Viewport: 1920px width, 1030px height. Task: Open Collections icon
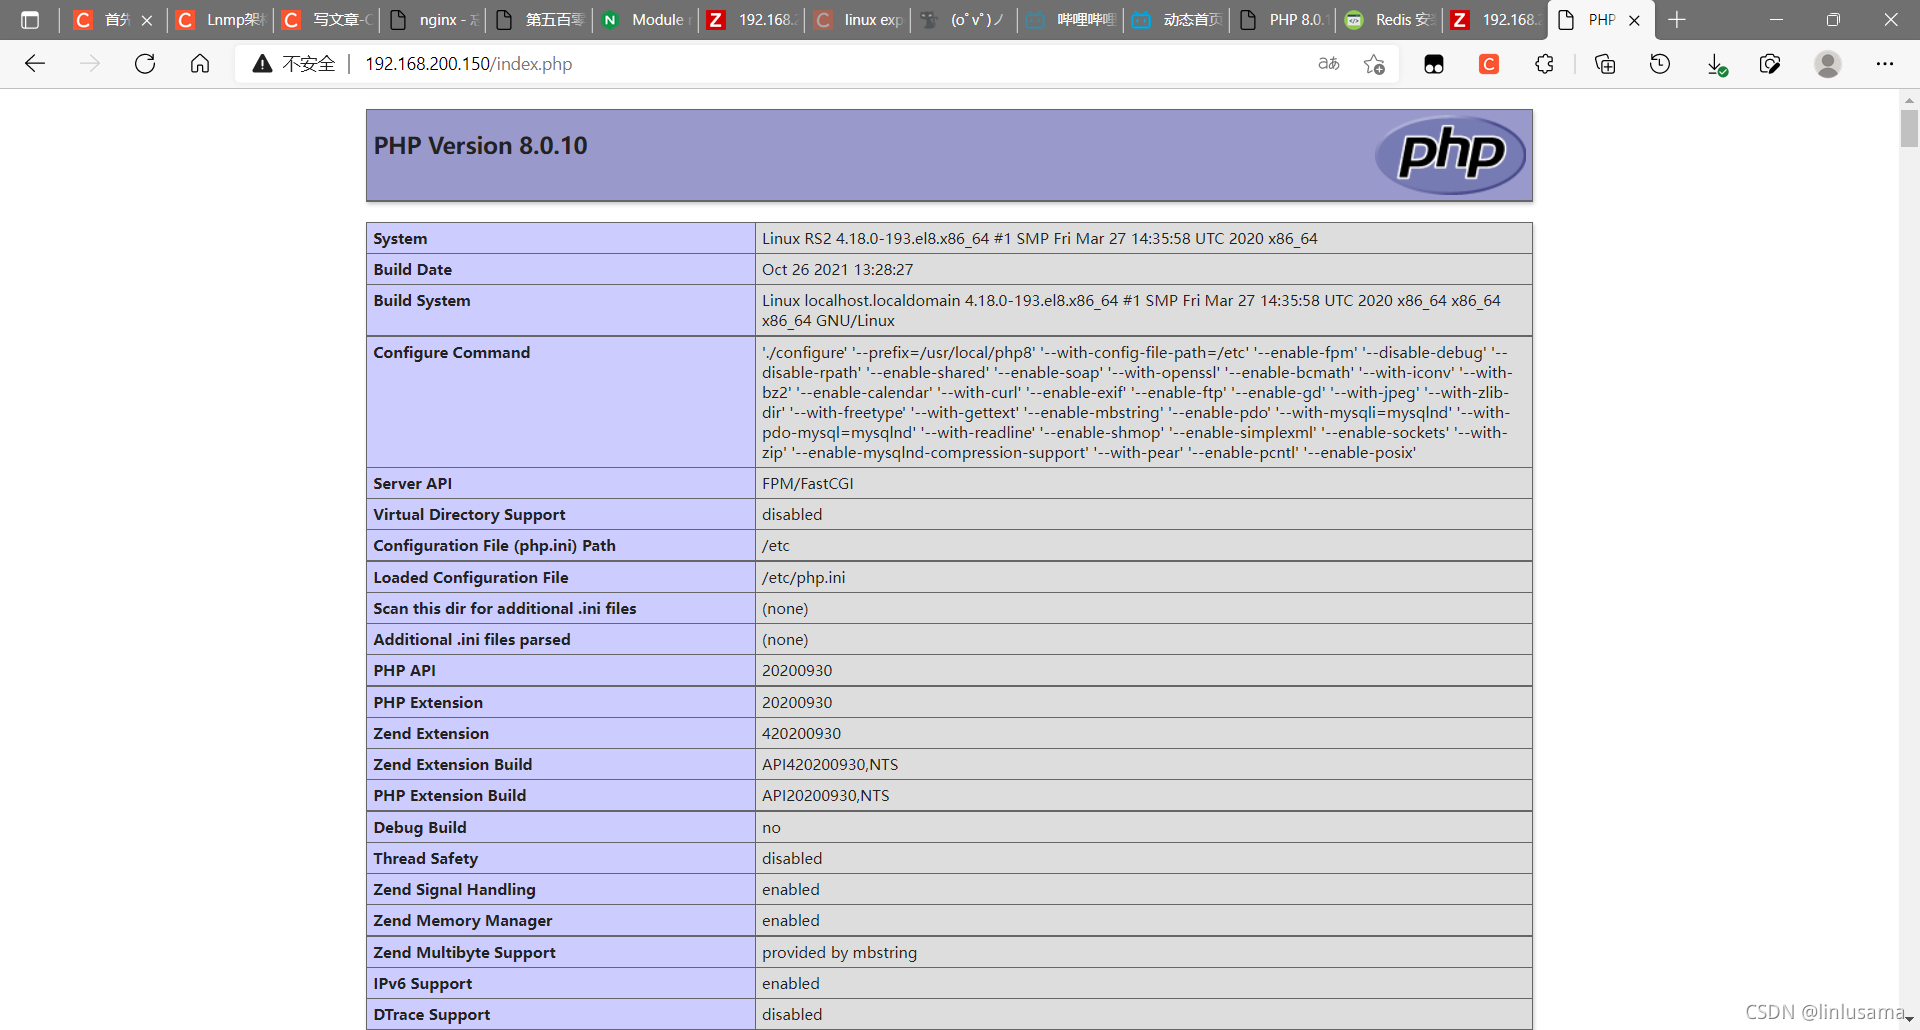click(1605, 64)
